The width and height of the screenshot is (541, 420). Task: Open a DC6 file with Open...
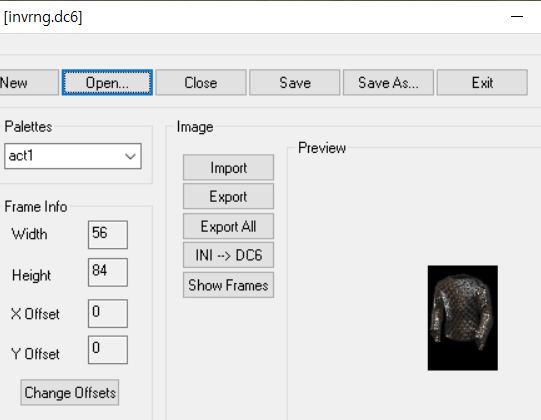tap(107, 82)
